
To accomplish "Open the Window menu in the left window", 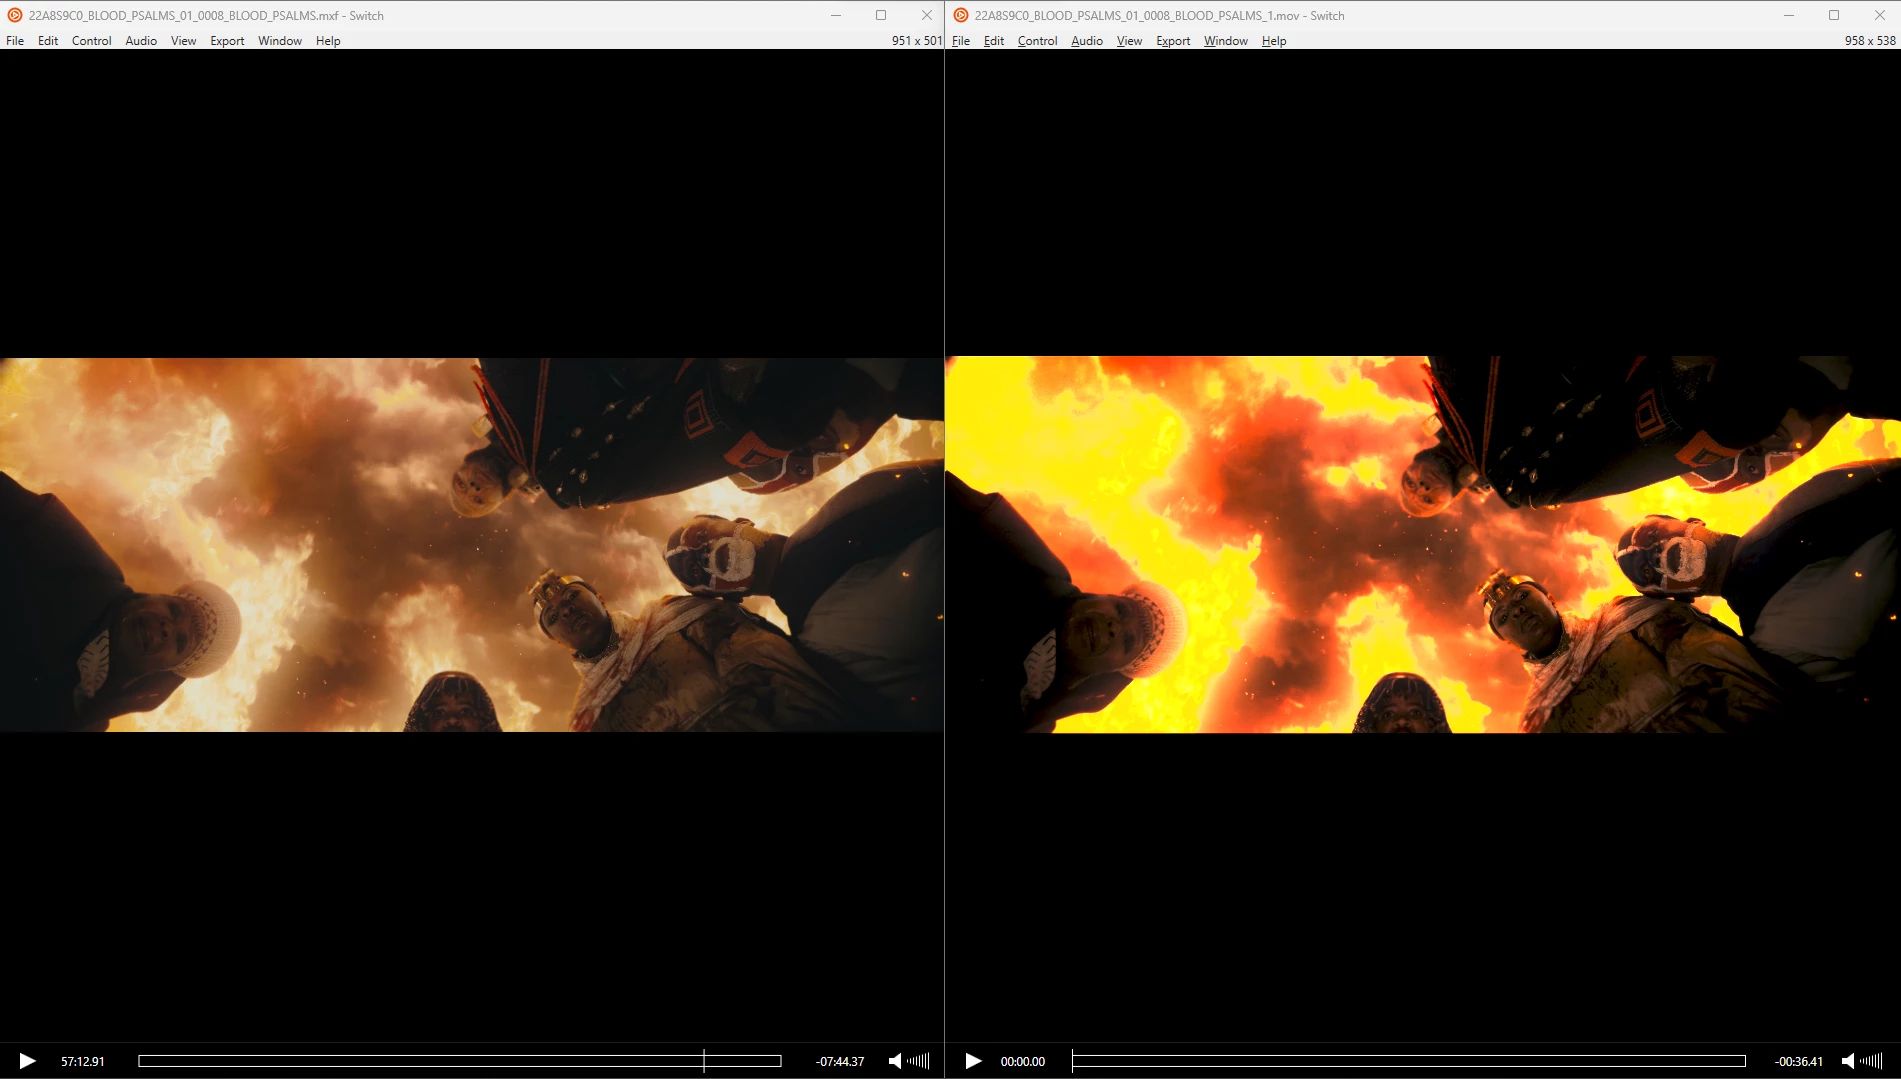I will 280,41.
